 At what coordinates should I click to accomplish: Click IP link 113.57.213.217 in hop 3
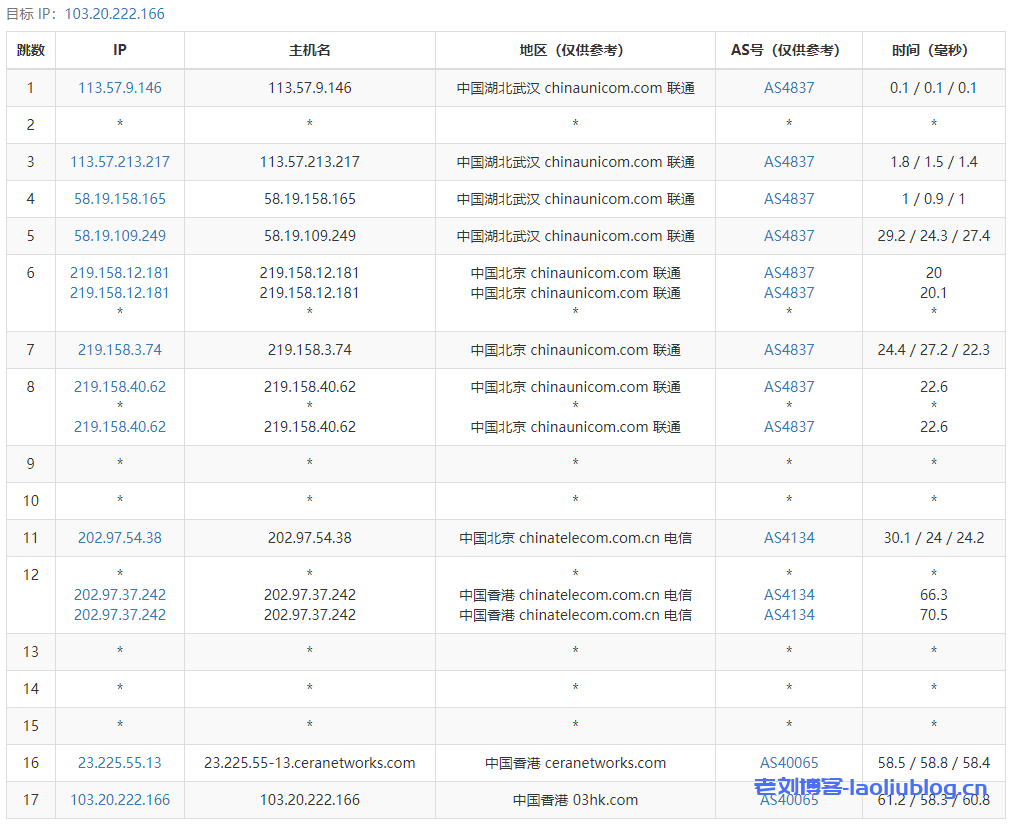click(120, 162)
